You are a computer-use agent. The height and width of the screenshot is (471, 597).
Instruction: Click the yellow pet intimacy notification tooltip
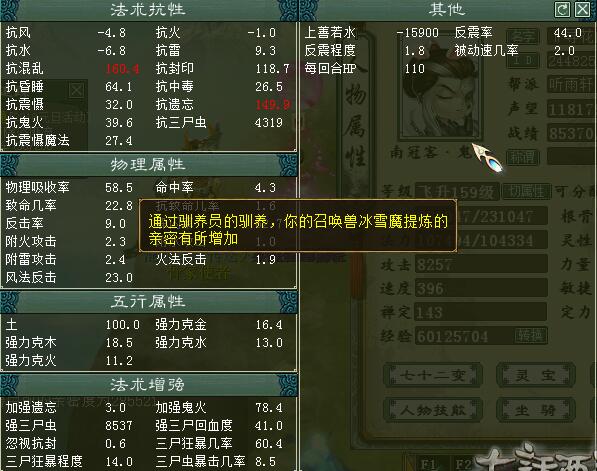pos(298,225)
